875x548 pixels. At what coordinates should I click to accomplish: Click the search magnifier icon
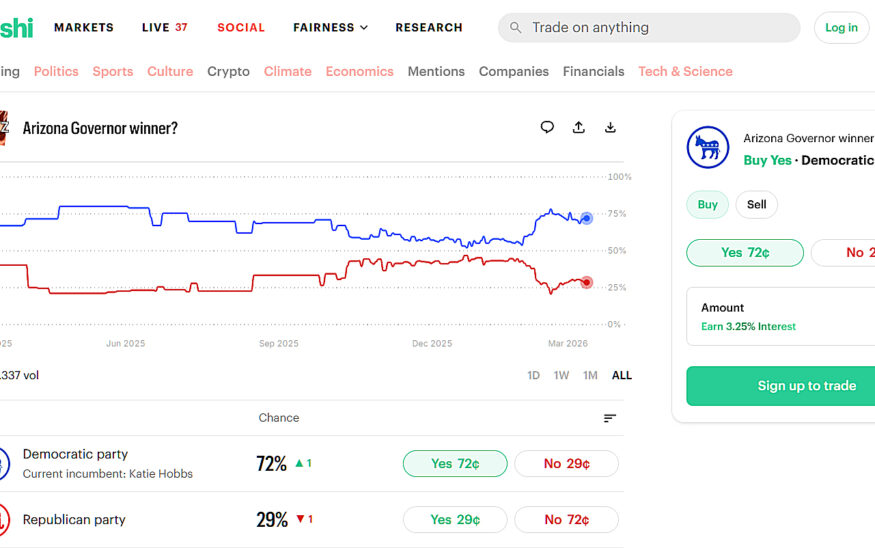coord(516,28)
